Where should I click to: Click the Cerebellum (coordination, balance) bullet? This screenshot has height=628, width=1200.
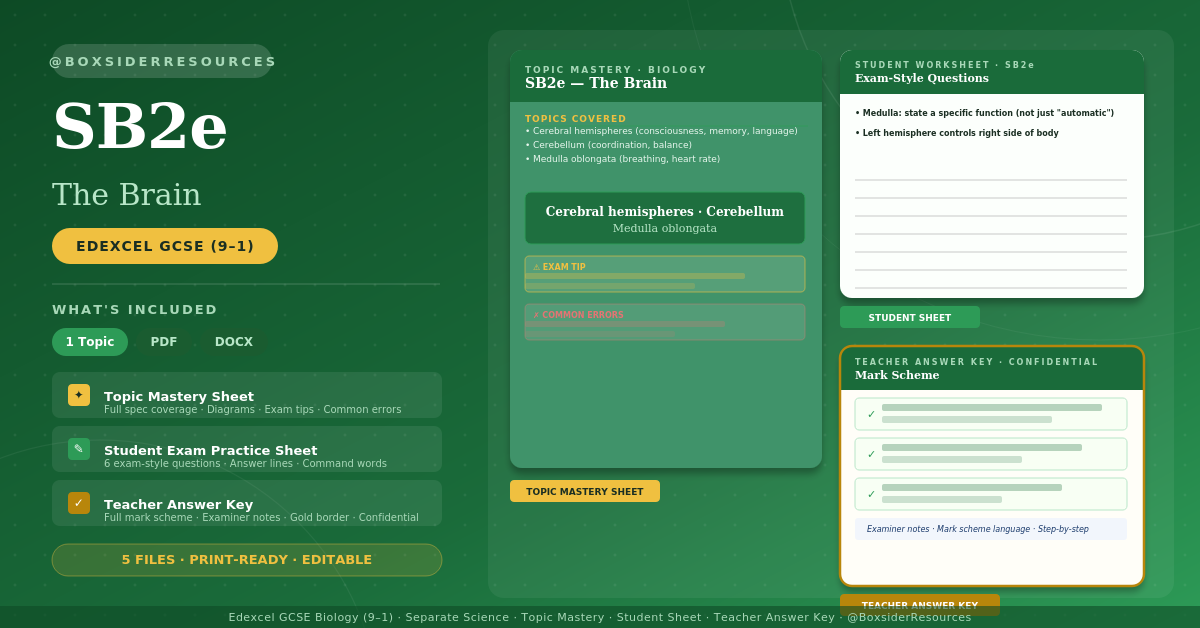(609, 145)
